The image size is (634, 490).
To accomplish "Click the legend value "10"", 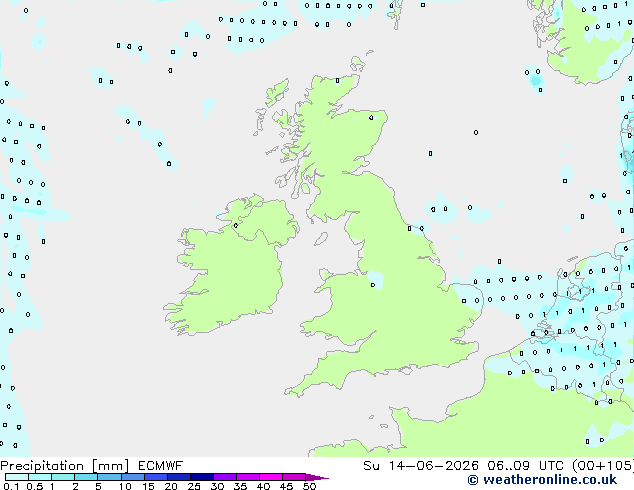I will [125, 486].
